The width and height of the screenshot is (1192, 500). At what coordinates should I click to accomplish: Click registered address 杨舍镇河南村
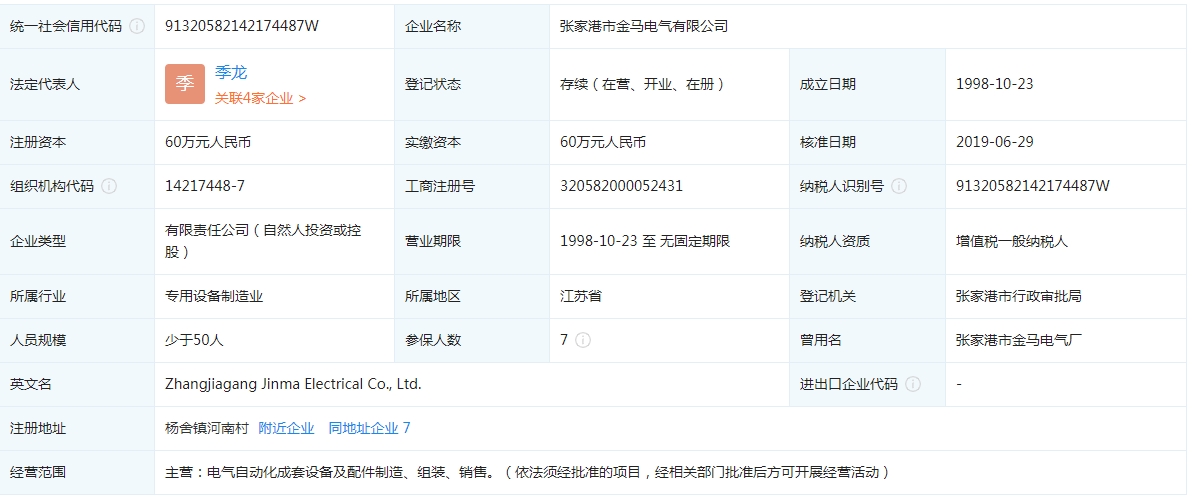coord(206,428)
